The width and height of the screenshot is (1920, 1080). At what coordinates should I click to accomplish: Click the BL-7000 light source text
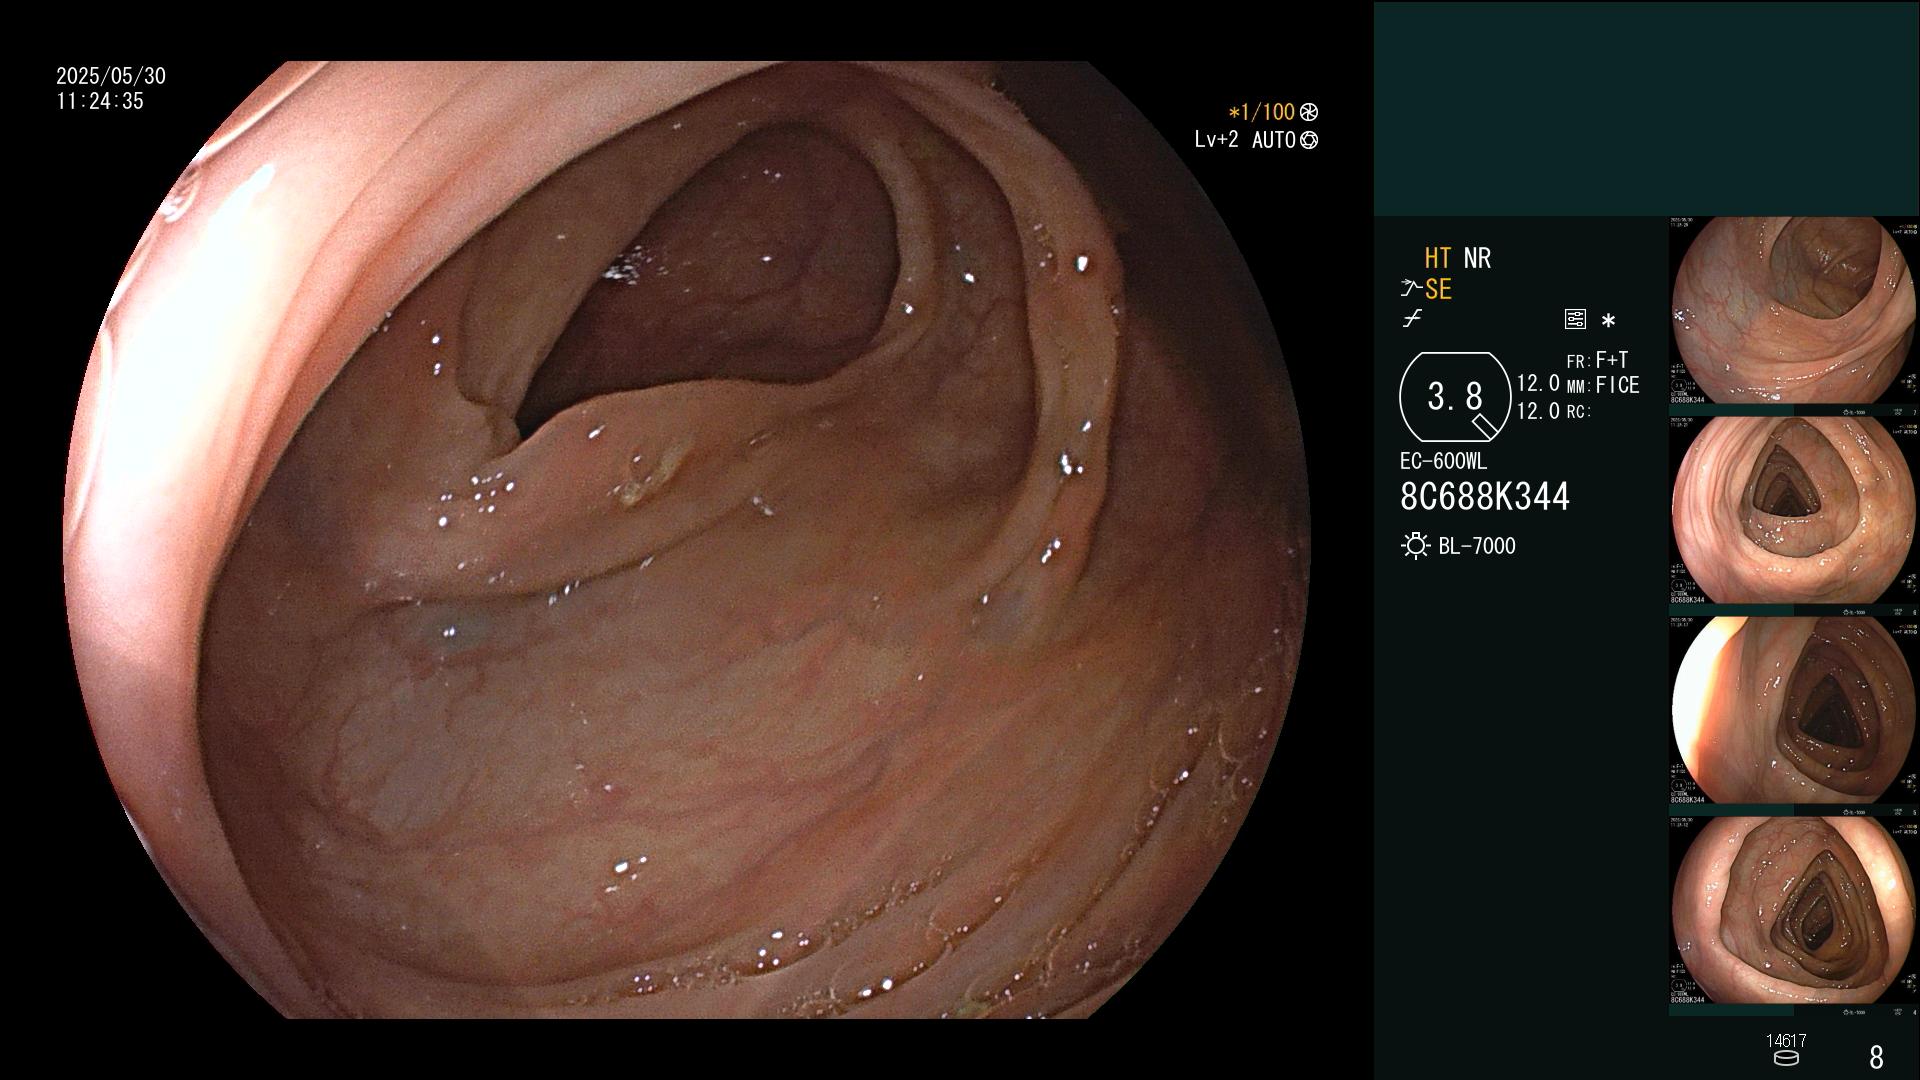tap(1477, 546)
